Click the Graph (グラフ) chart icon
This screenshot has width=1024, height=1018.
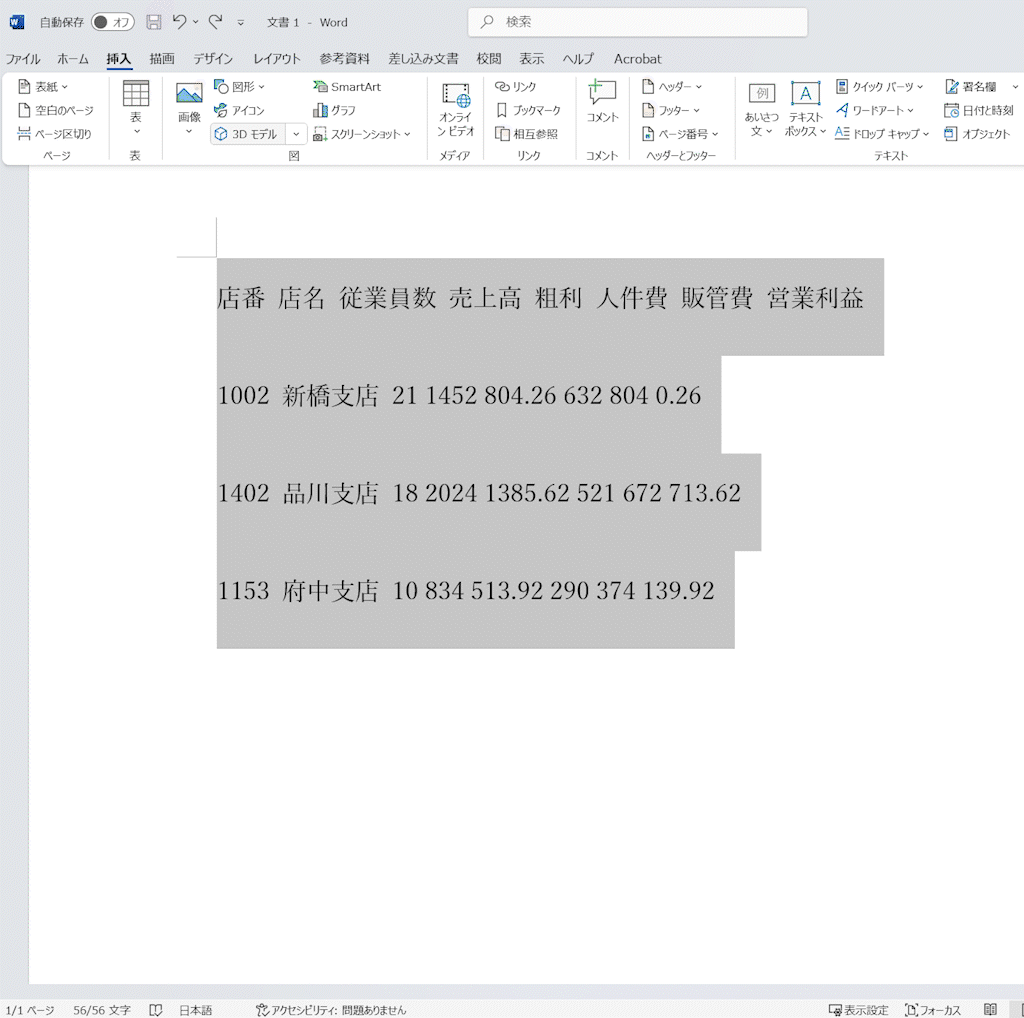click(334, 110)
